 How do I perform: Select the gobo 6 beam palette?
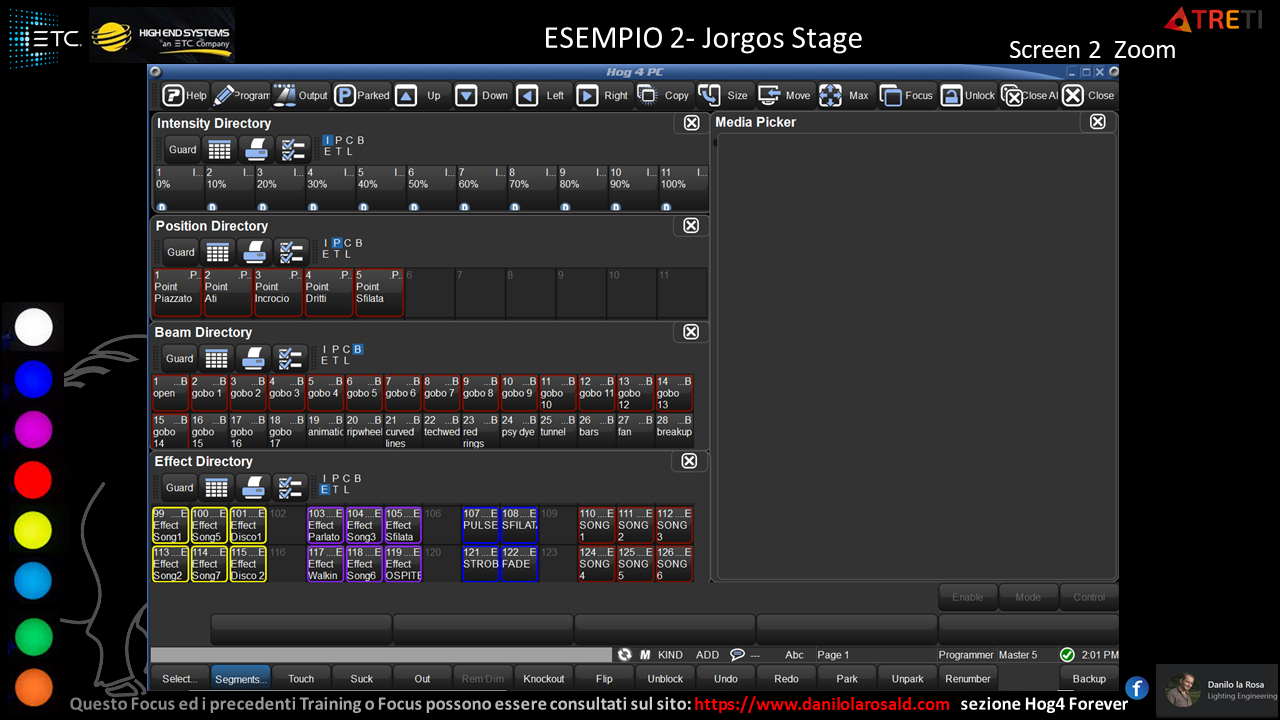(402, 393)
